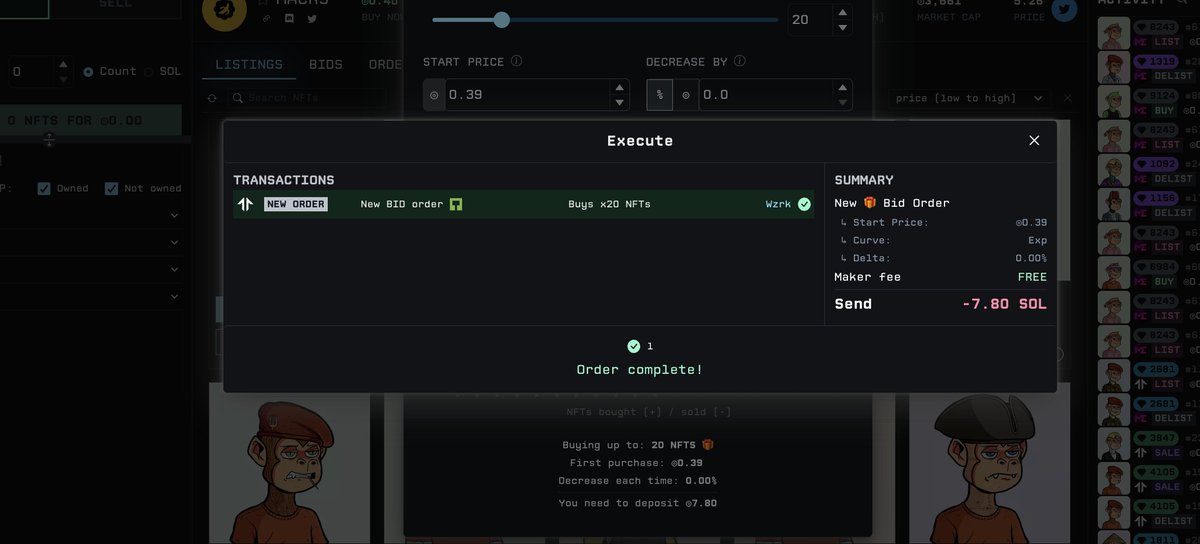Increase the NFT count with the up arrow beside 20
This screenshot has height=544, width=1200.
point(842,12)
